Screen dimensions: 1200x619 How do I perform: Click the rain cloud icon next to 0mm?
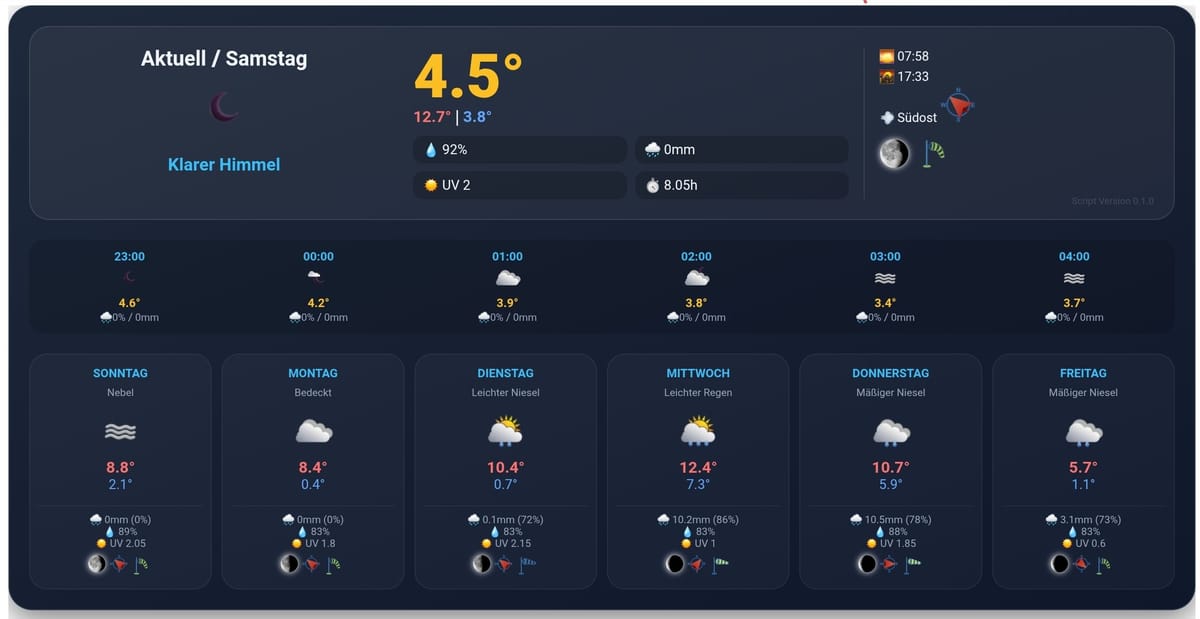point(653,150)
